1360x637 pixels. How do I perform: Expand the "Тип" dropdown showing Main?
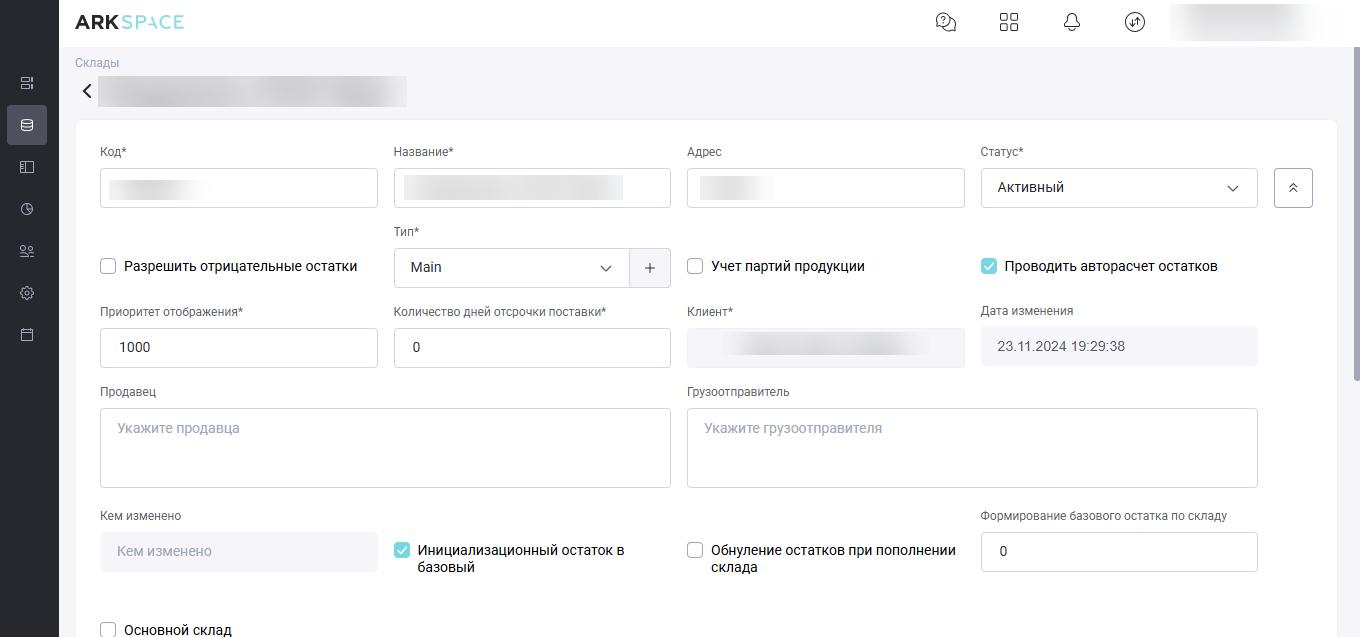click(x=511, y=268)
